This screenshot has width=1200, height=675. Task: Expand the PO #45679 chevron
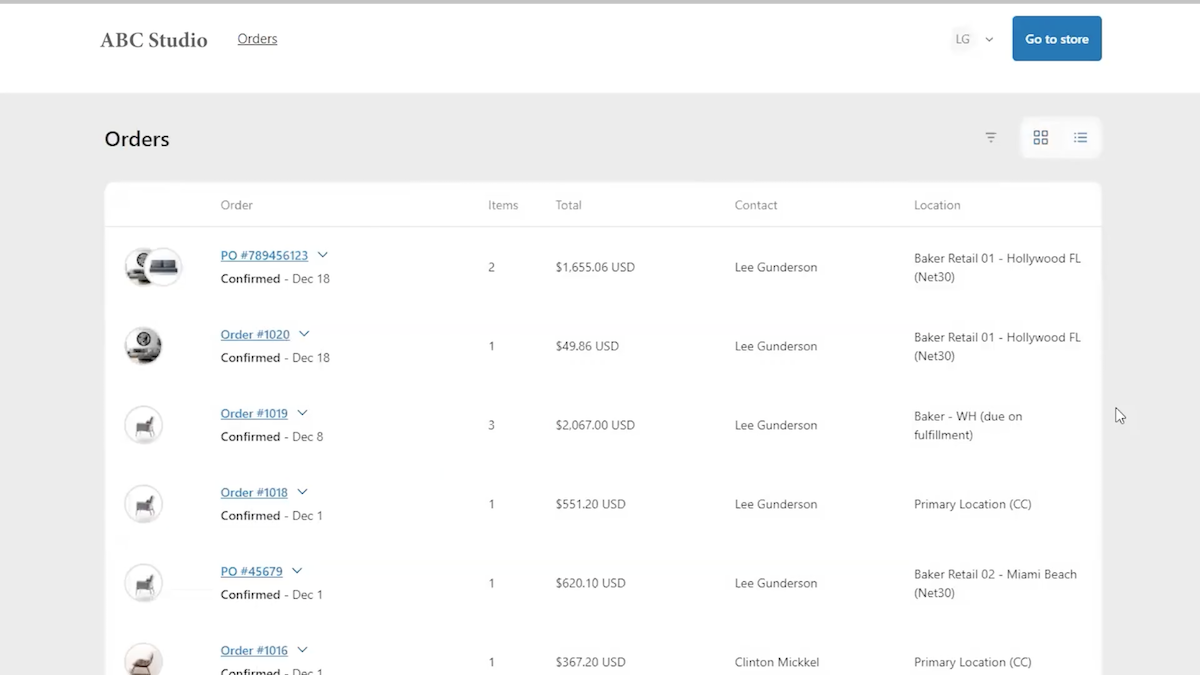297,571
